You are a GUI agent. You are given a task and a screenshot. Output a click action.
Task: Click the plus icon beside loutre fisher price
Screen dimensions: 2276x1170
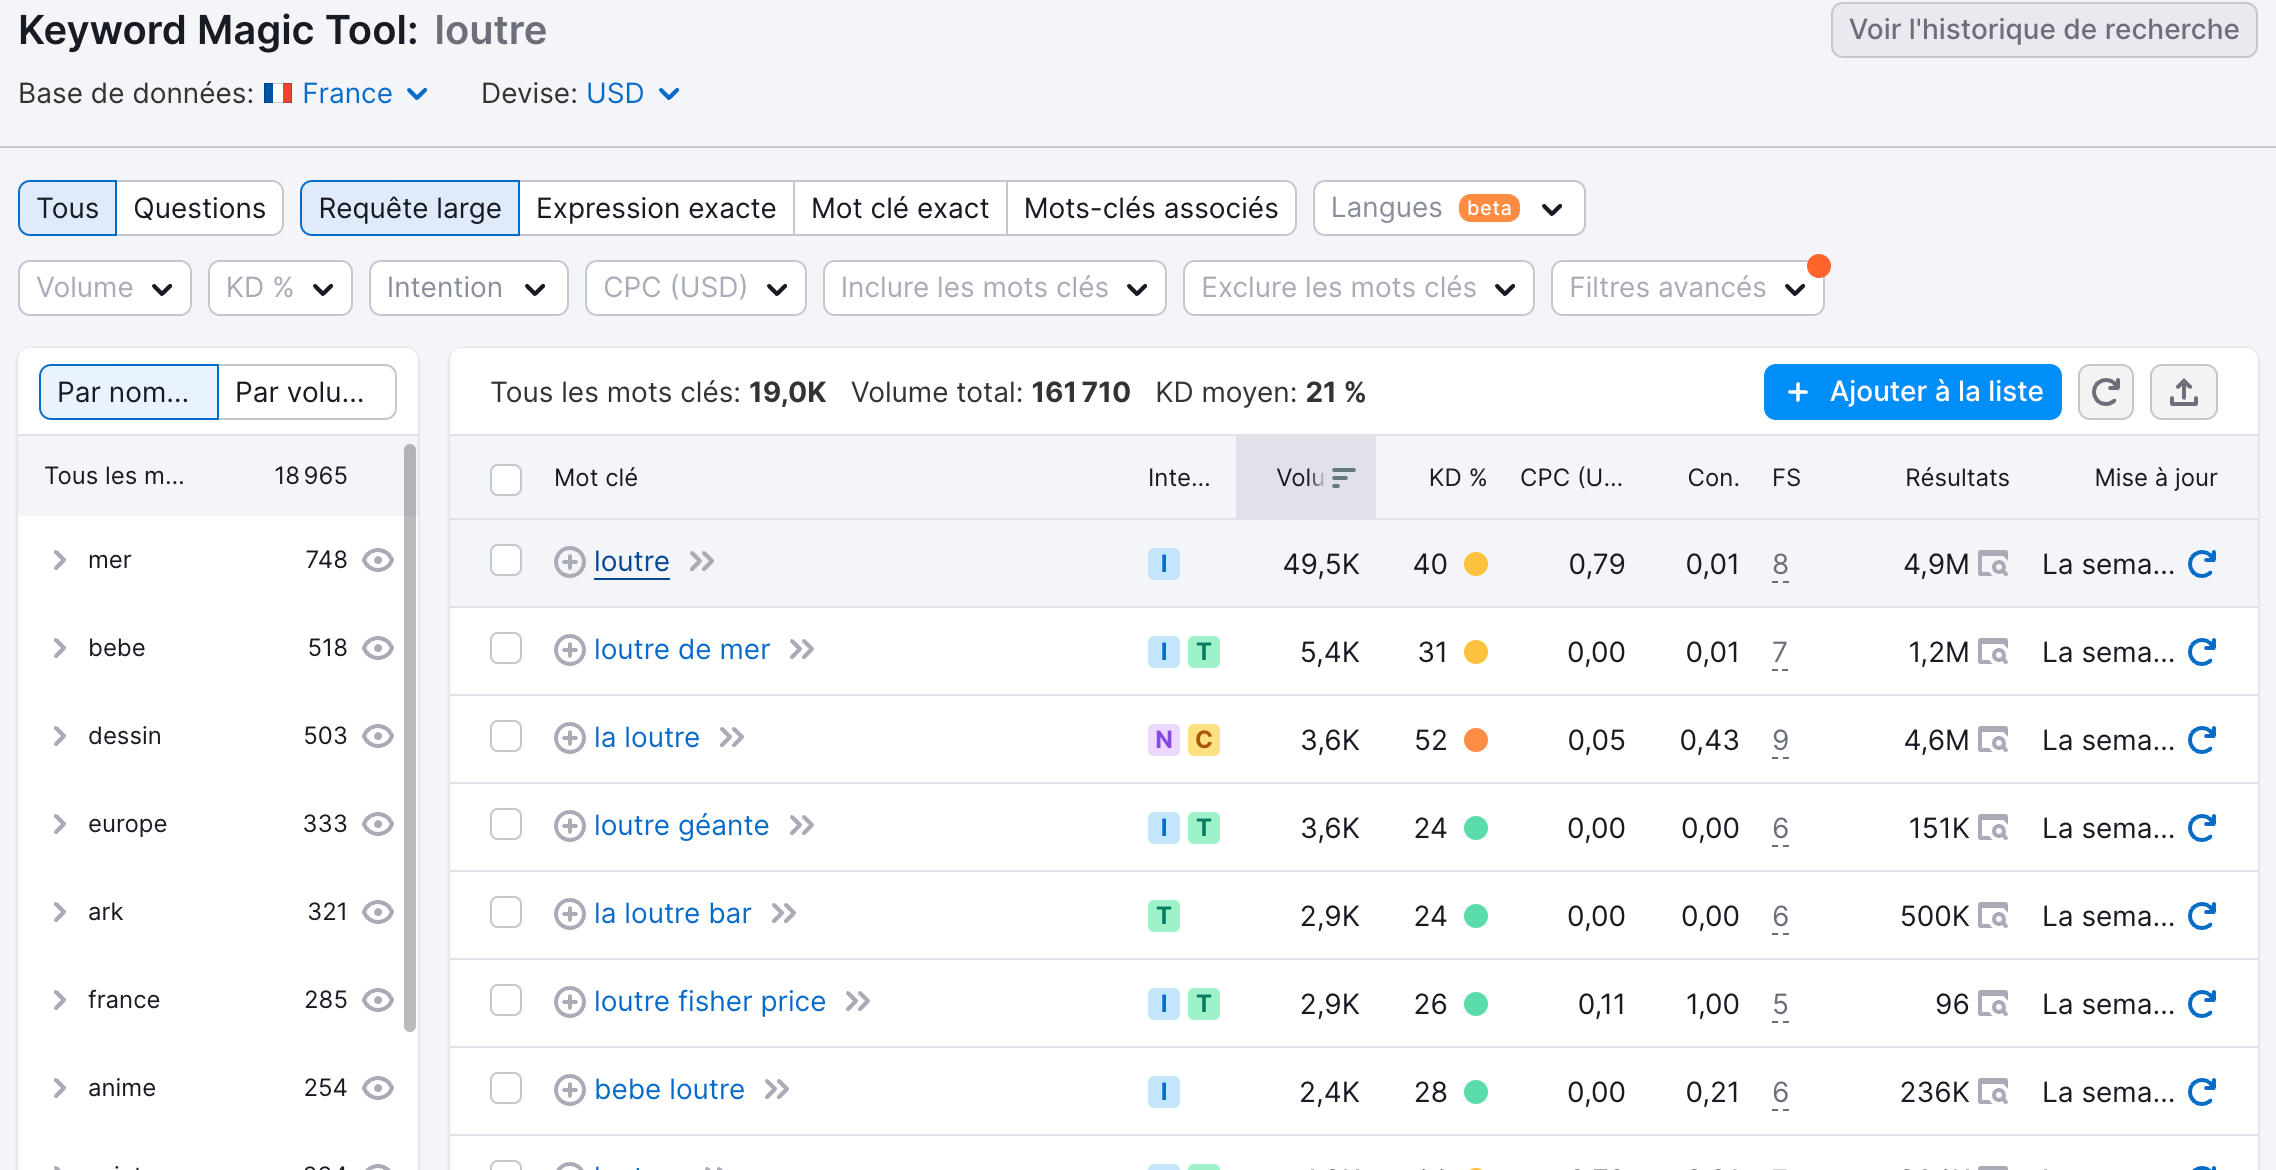pyautogui.click(x=569, y=1002)
